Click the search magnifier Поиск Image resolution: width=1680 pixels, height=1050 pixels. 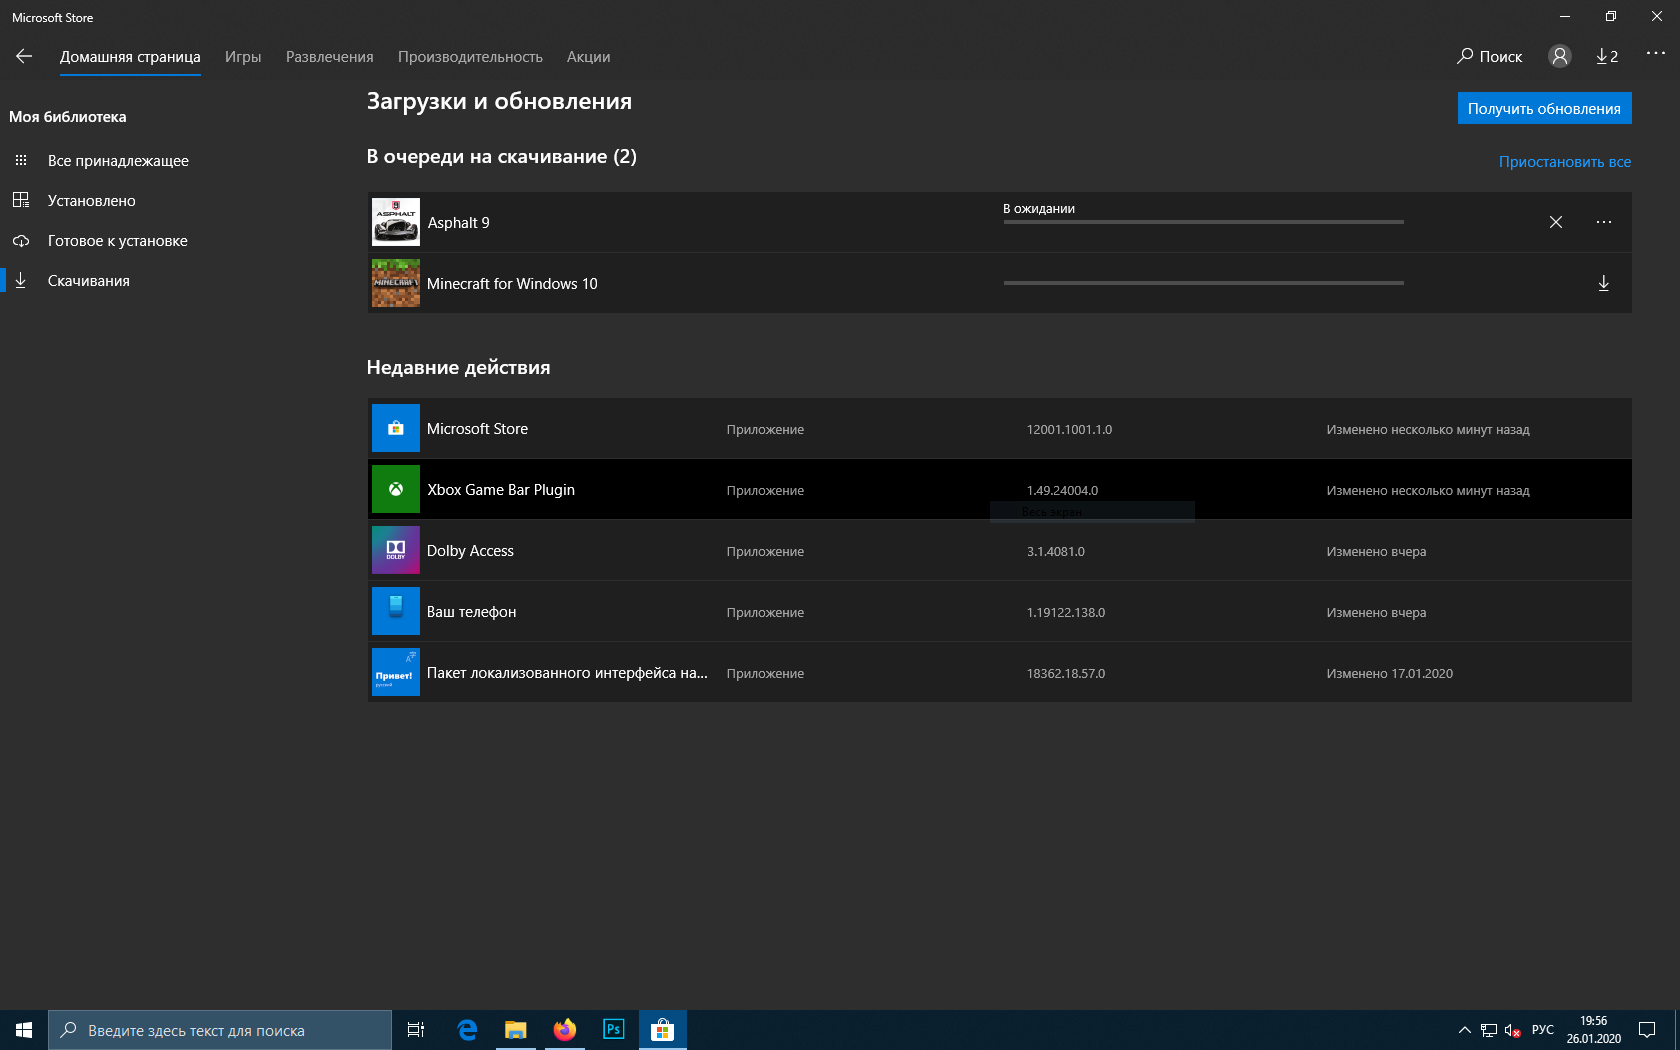point(1490,56)
